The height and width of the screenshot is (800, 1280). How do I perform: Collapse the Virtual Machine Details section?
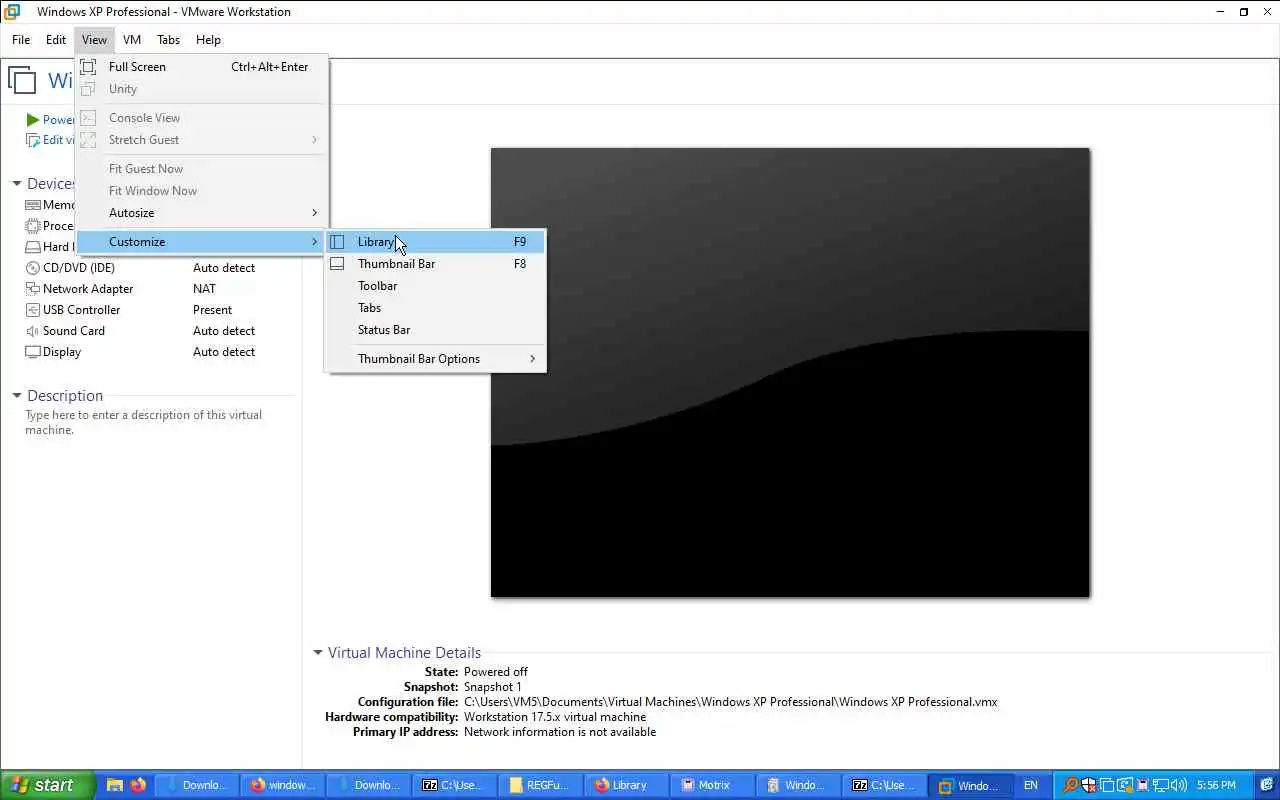(x=318, y=653)
